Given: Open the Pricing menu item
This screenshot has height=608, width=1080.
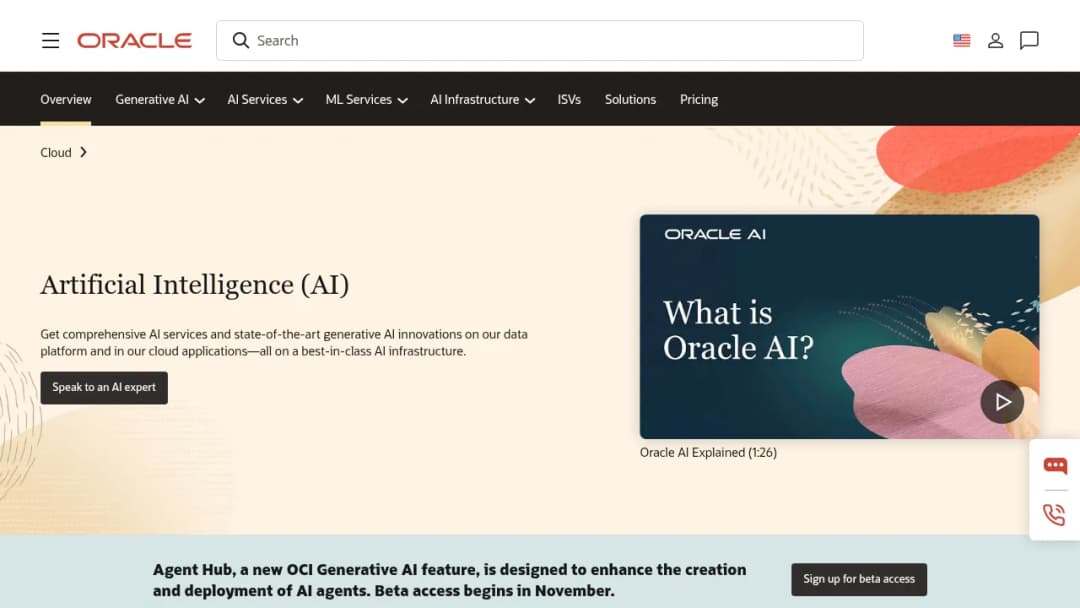Looking at the screenshot, I should point(699,100).
